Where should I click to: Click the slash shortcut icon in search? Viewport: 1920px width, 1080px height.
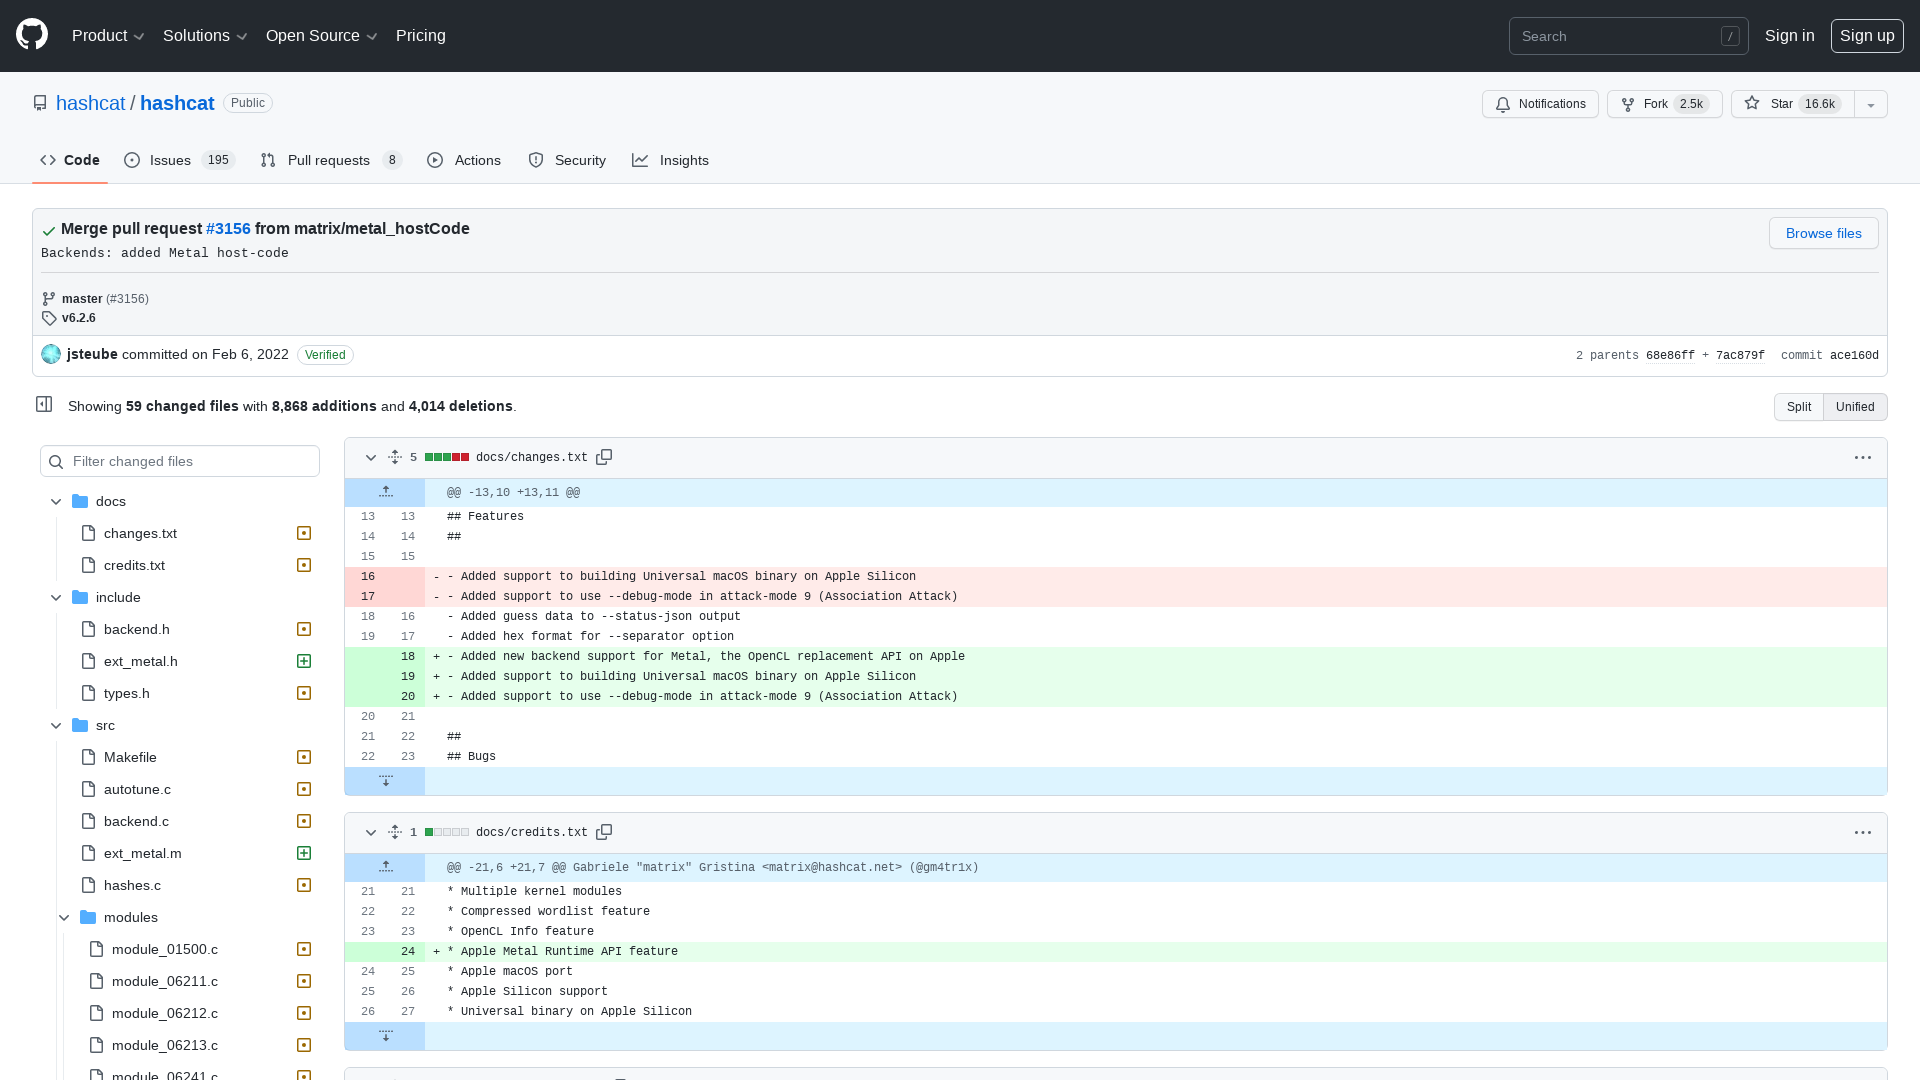click(1730, 36)
